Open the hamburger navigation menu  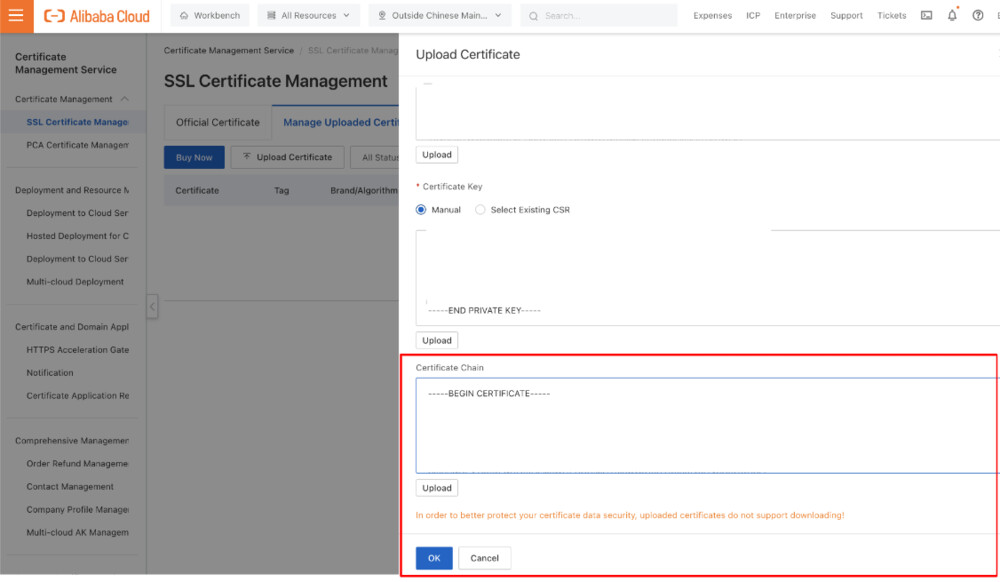click(x=15, y=15)
